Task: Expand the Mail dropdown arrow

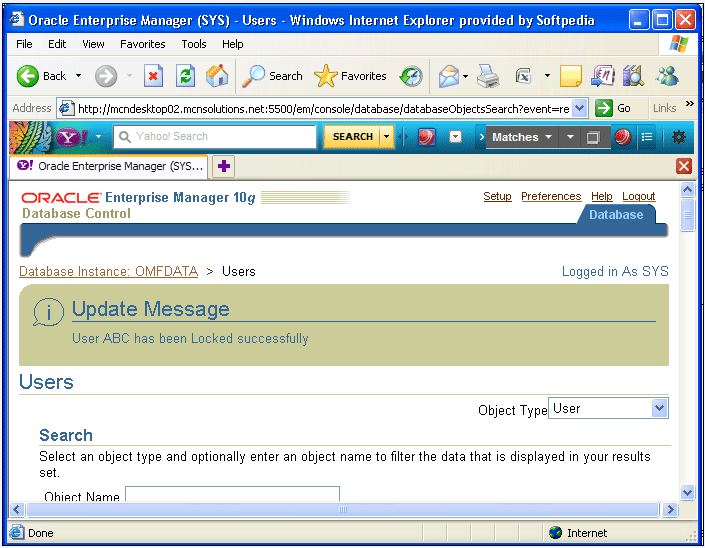Action: tap(465, 76)
